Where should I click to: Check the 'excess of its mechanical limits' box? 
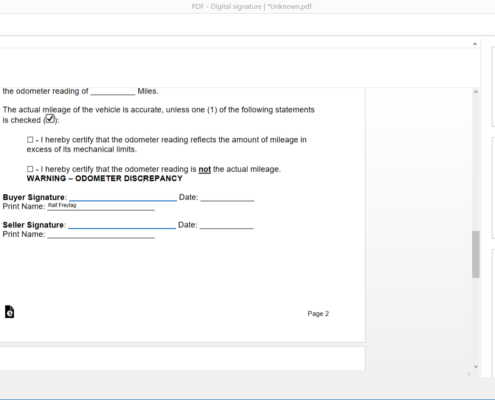(30, 140)
